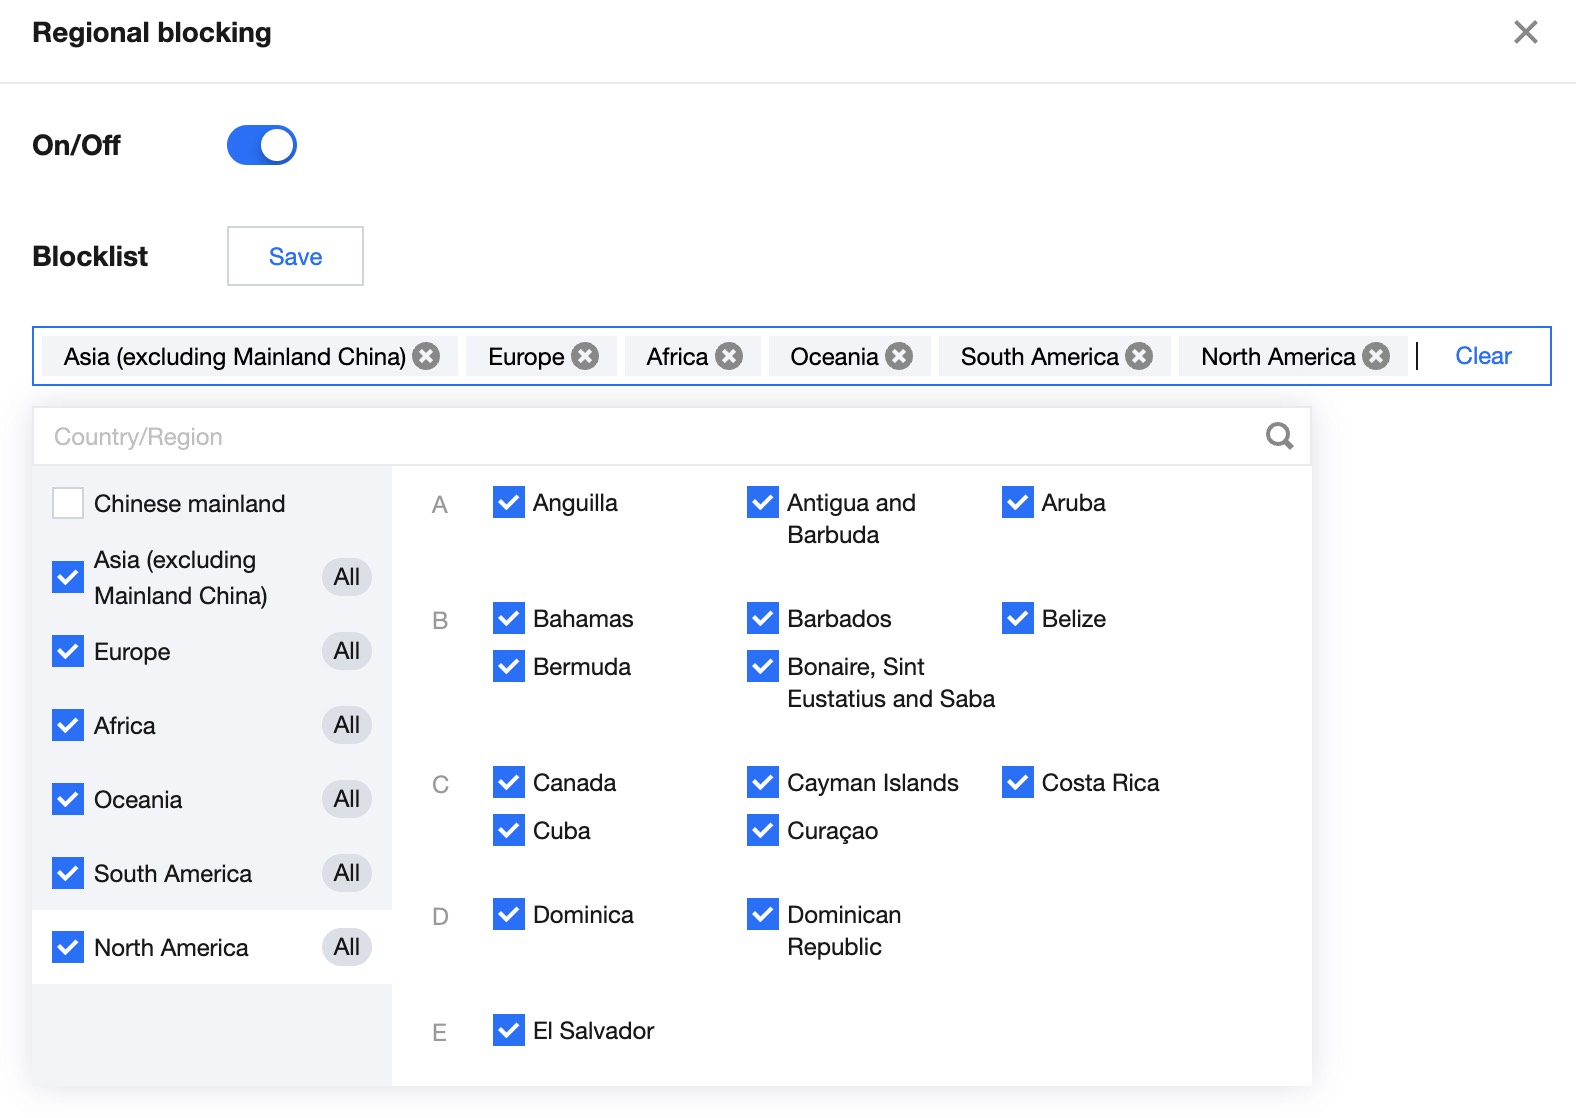Clear all selected blocklist regions
The image size is (1576, 1118).
[1483, 356]
